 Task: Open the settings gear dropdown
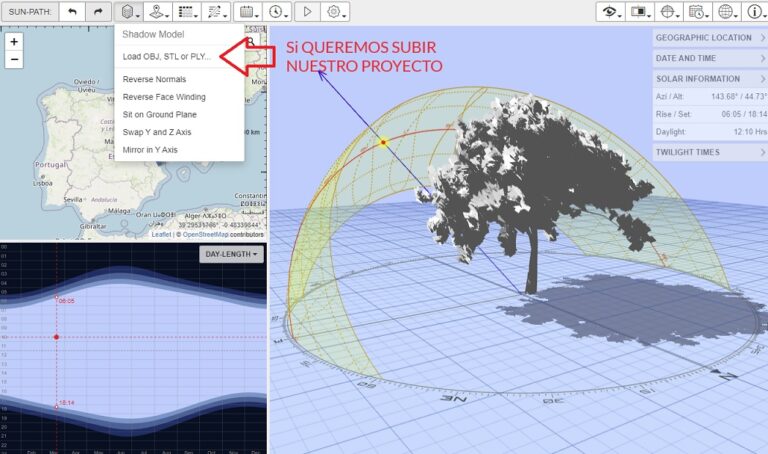click(x=336, y=12)
